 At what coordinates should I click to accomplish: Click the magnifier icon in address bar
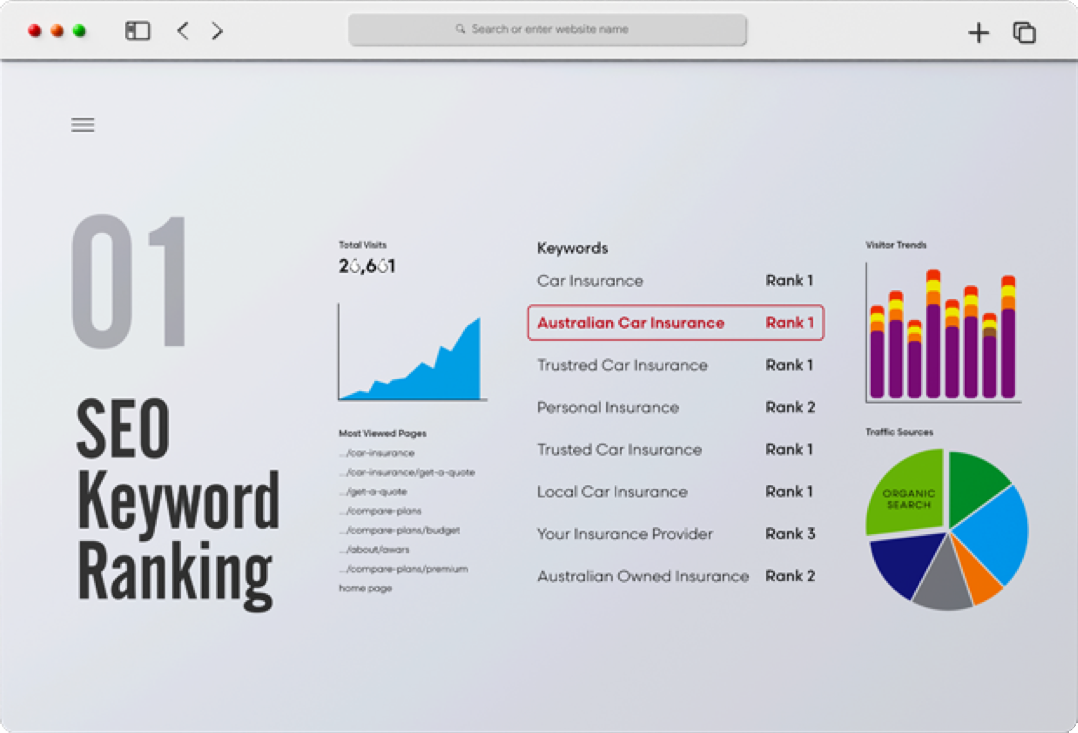460,29
